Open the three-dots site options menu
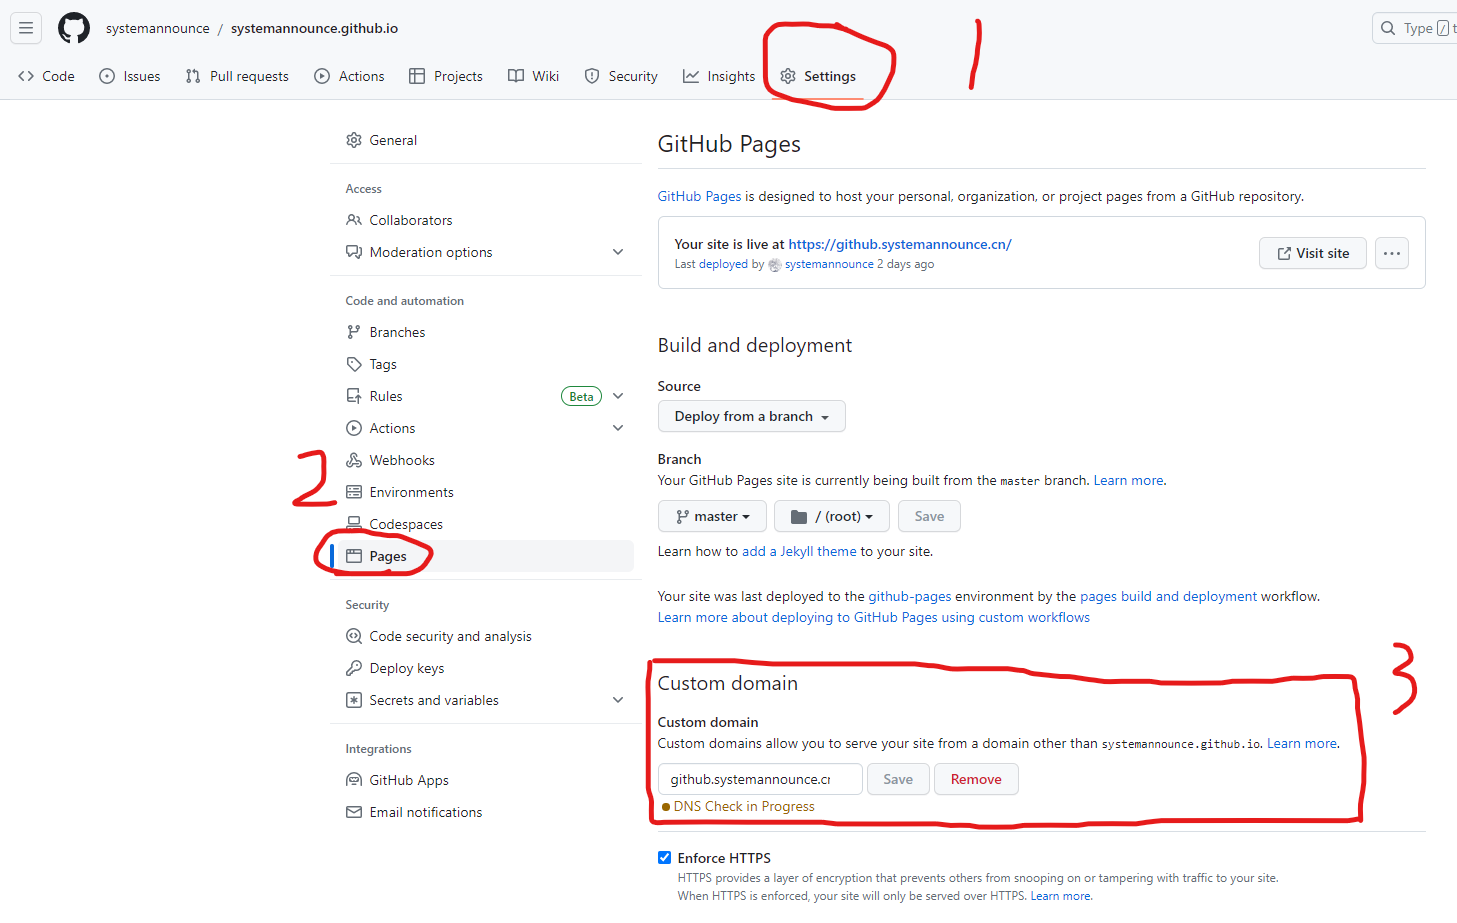This screenshot has width=1457, height=923. tap(1392, 253)
